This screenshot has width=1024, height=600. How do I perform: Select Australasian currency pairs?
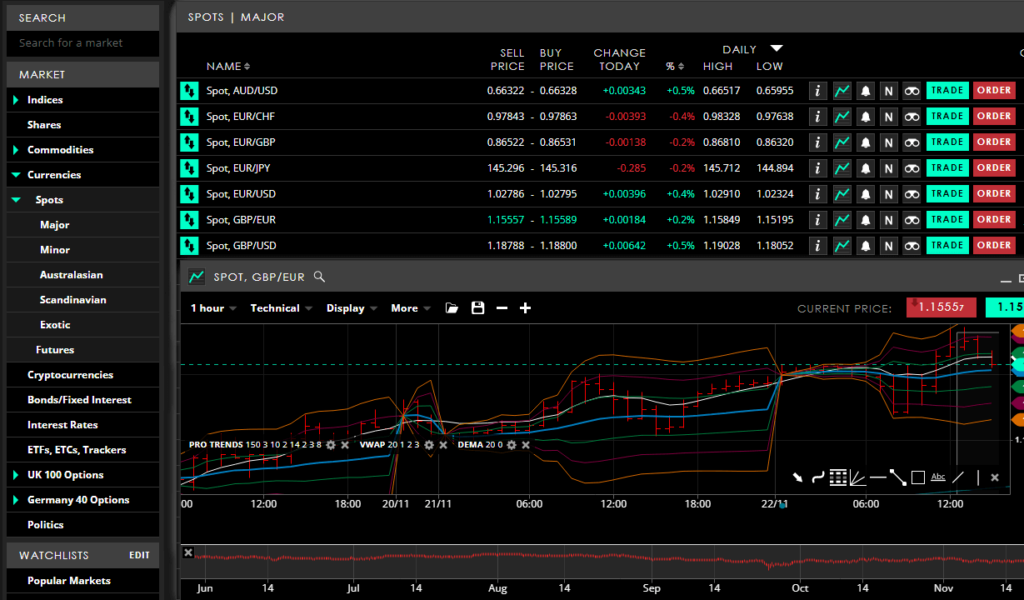(71, 275)
